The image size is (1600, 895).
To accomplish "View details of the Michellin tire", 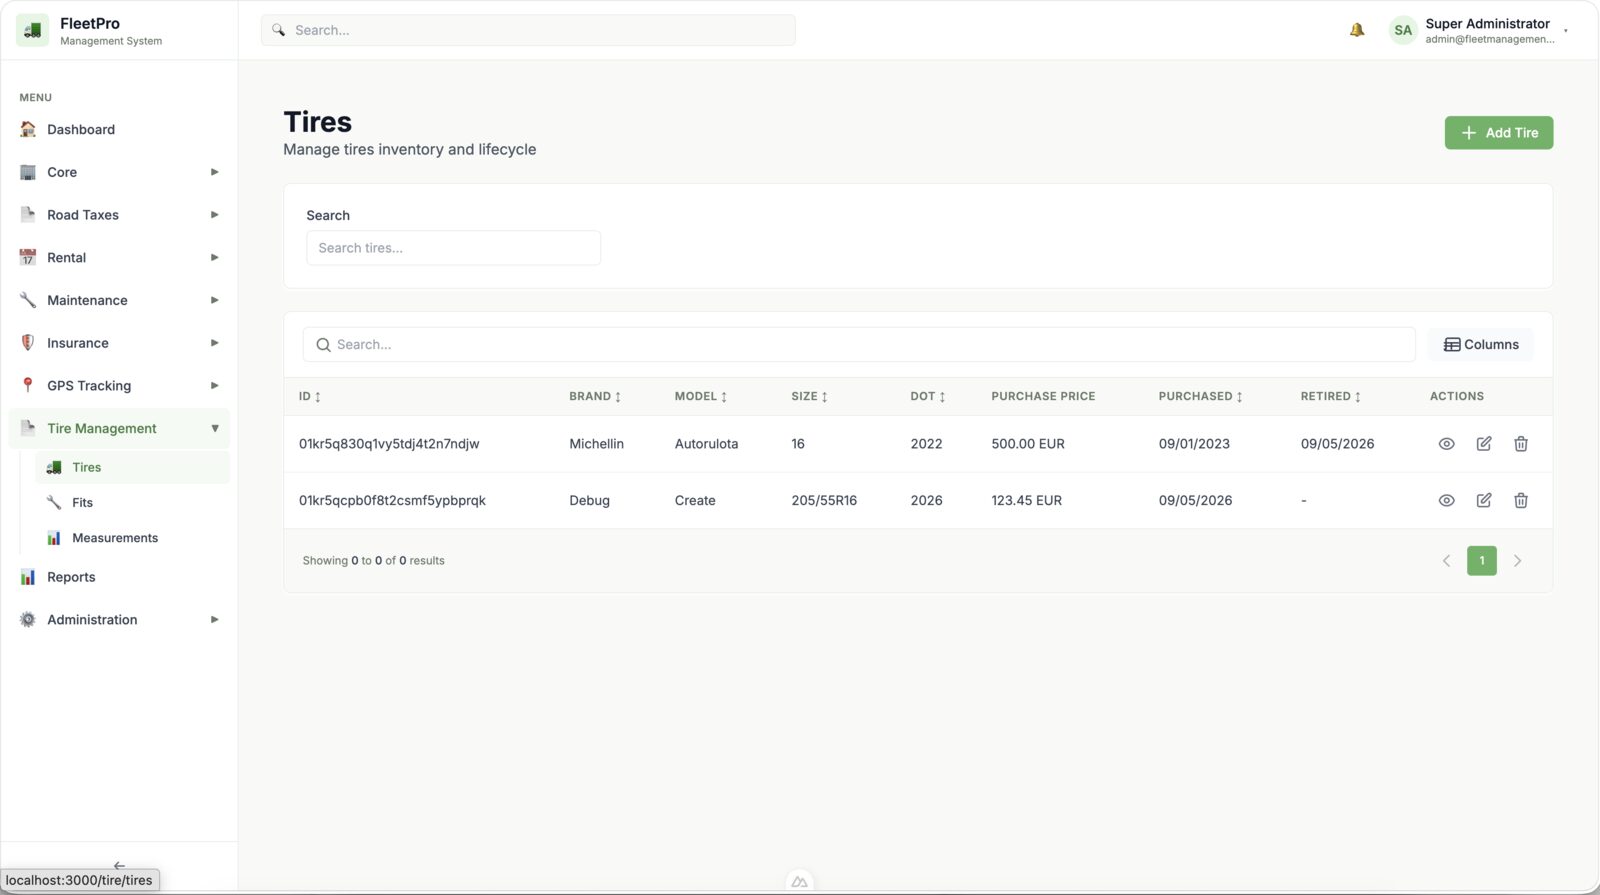I will point(1446,444).
